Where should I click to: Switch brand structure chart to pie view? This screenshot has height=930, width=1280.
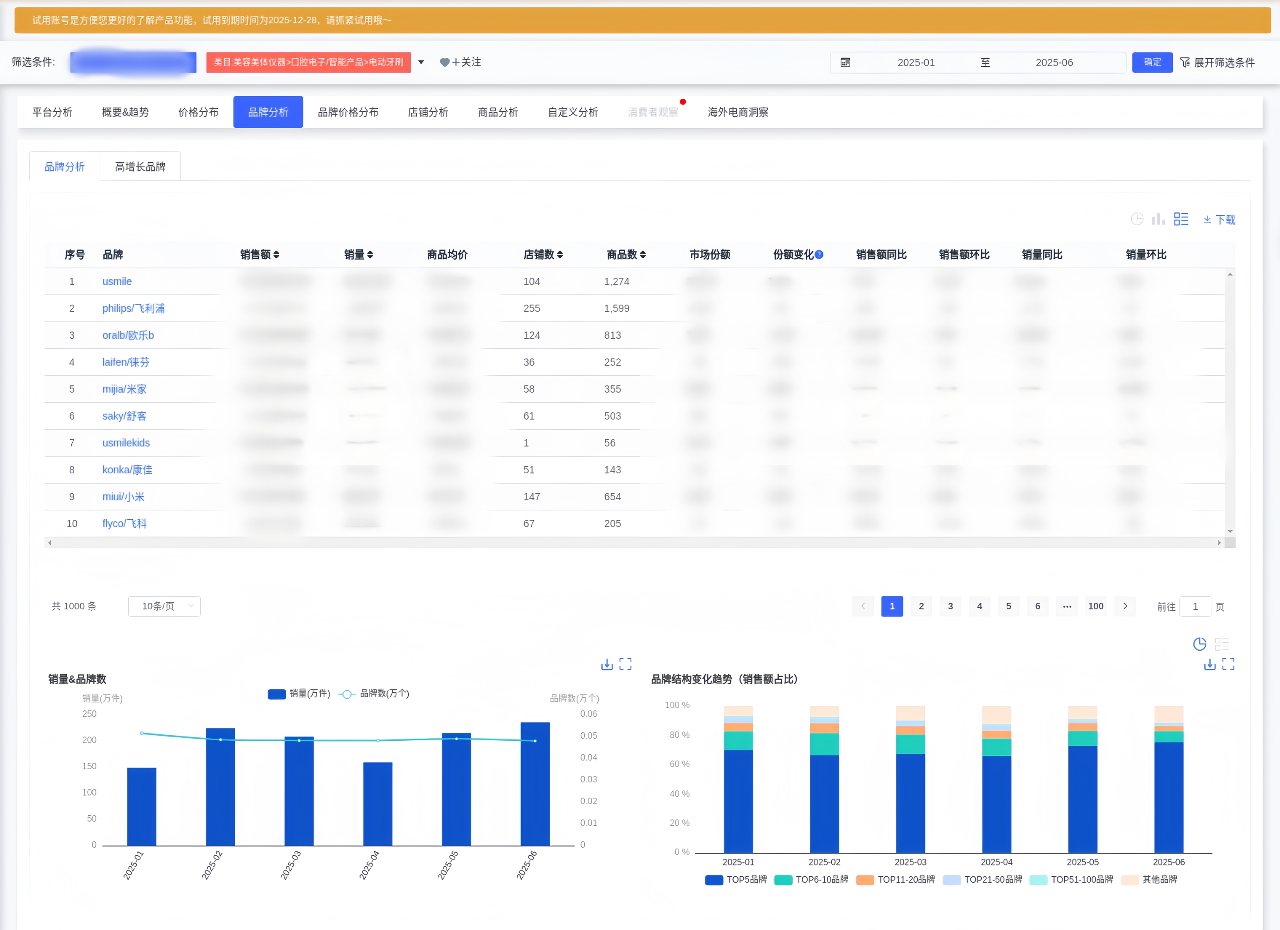click(1200, 644)
